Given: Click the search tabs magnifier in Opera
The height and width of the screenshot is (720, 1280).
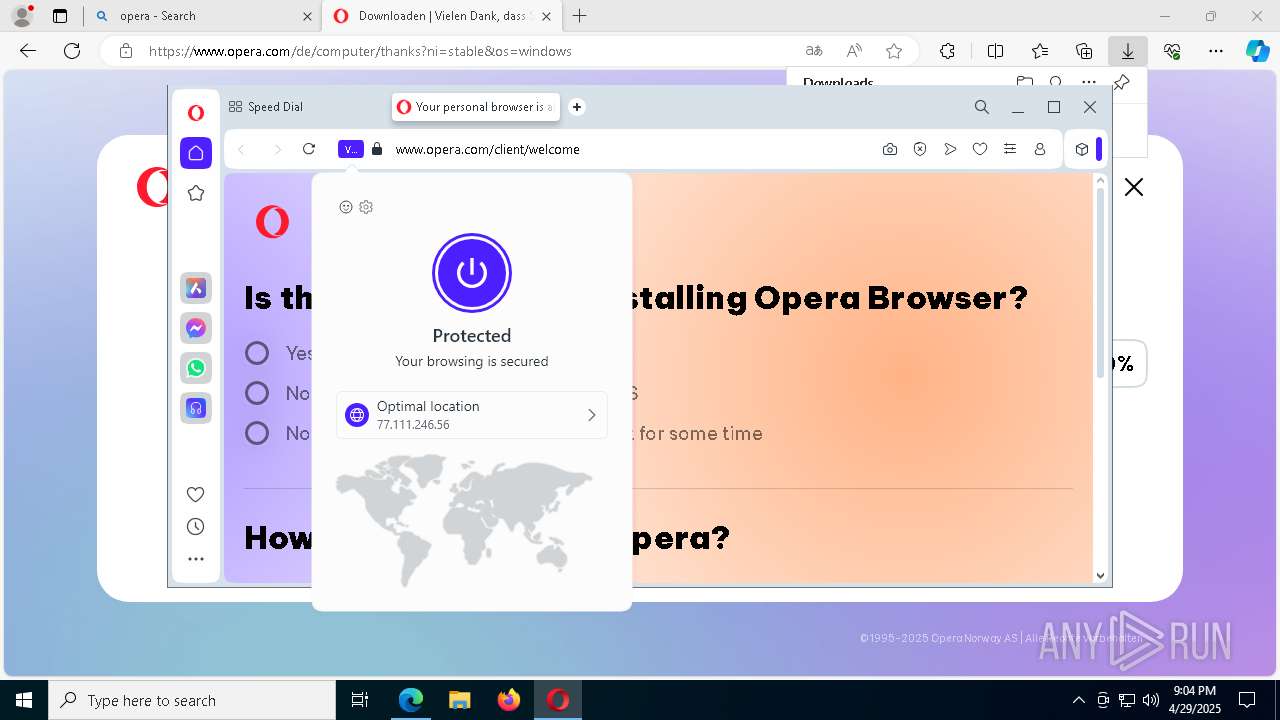Looking at the screenshot, I should point(982,107).
